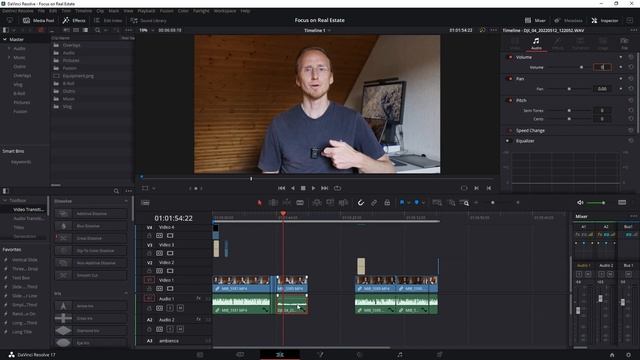Open the Metadata panel
Screen dimensions: 640x360
(x=569, y=20)
